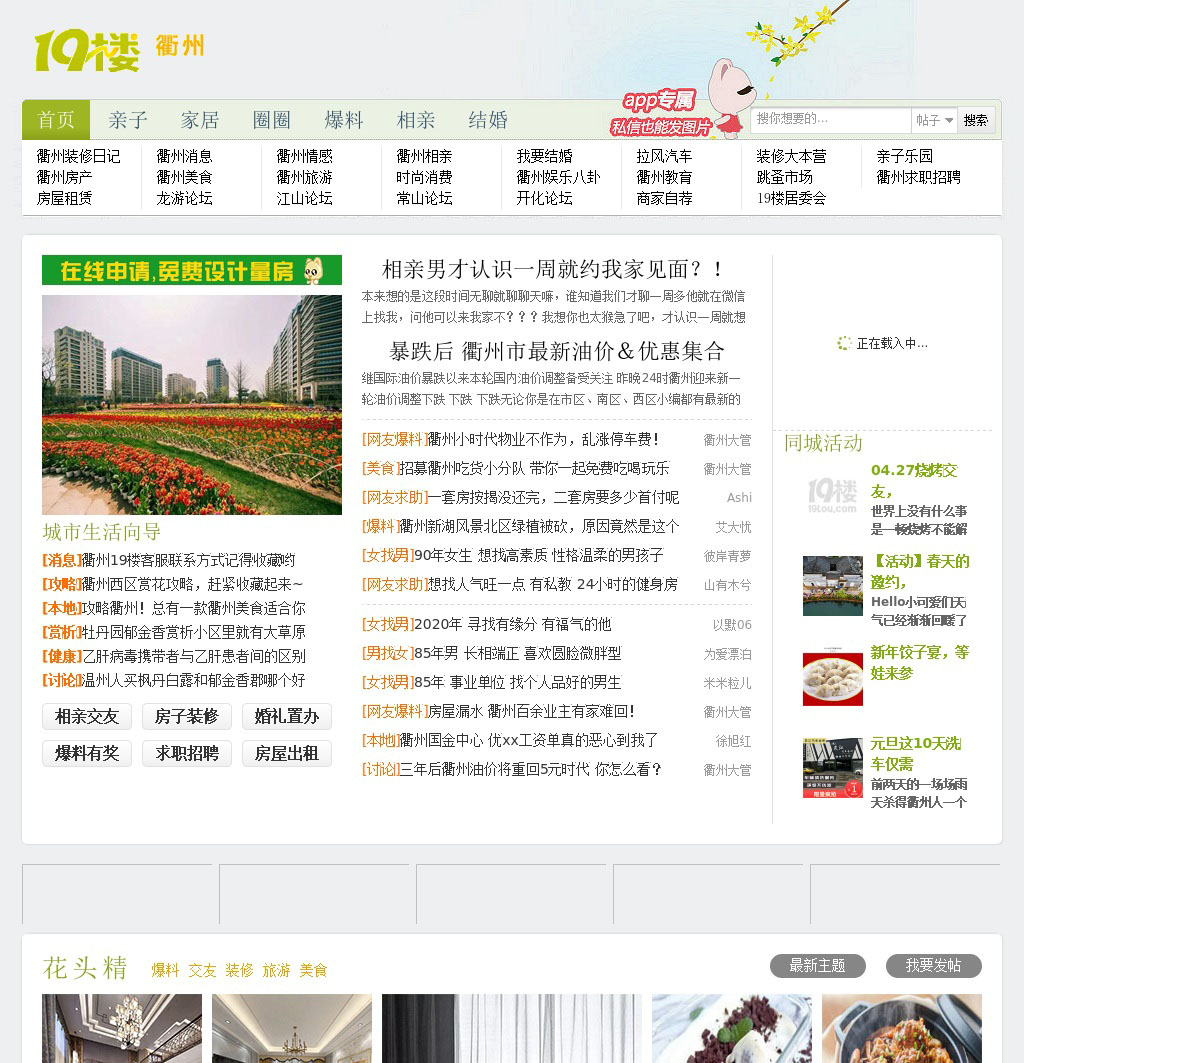
Task: Click the 在线申请,免费设计量房 banner
Action: [192, 270]
